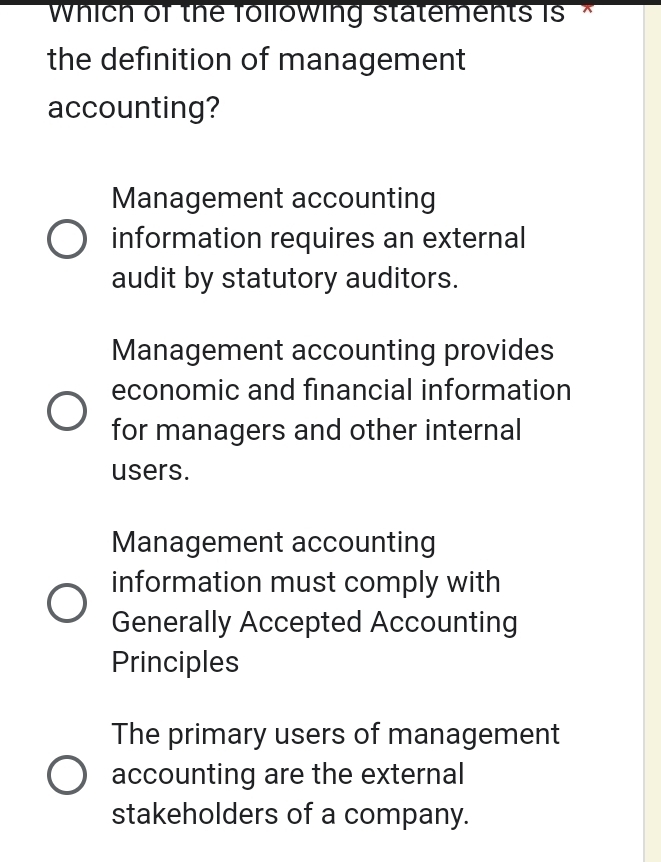Click the text "The primary users of management"

coord(335,734)
